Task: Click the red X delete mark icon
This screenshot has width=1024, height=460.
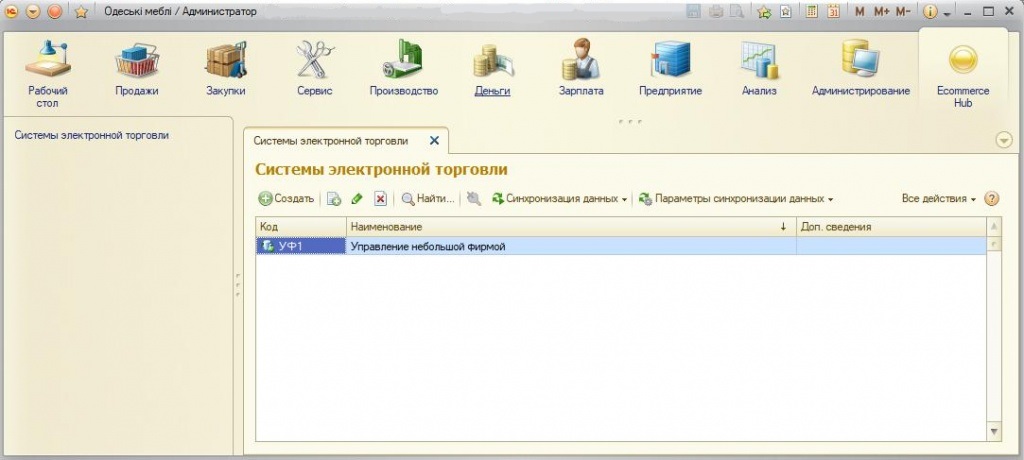Action: tap(380, 199)
